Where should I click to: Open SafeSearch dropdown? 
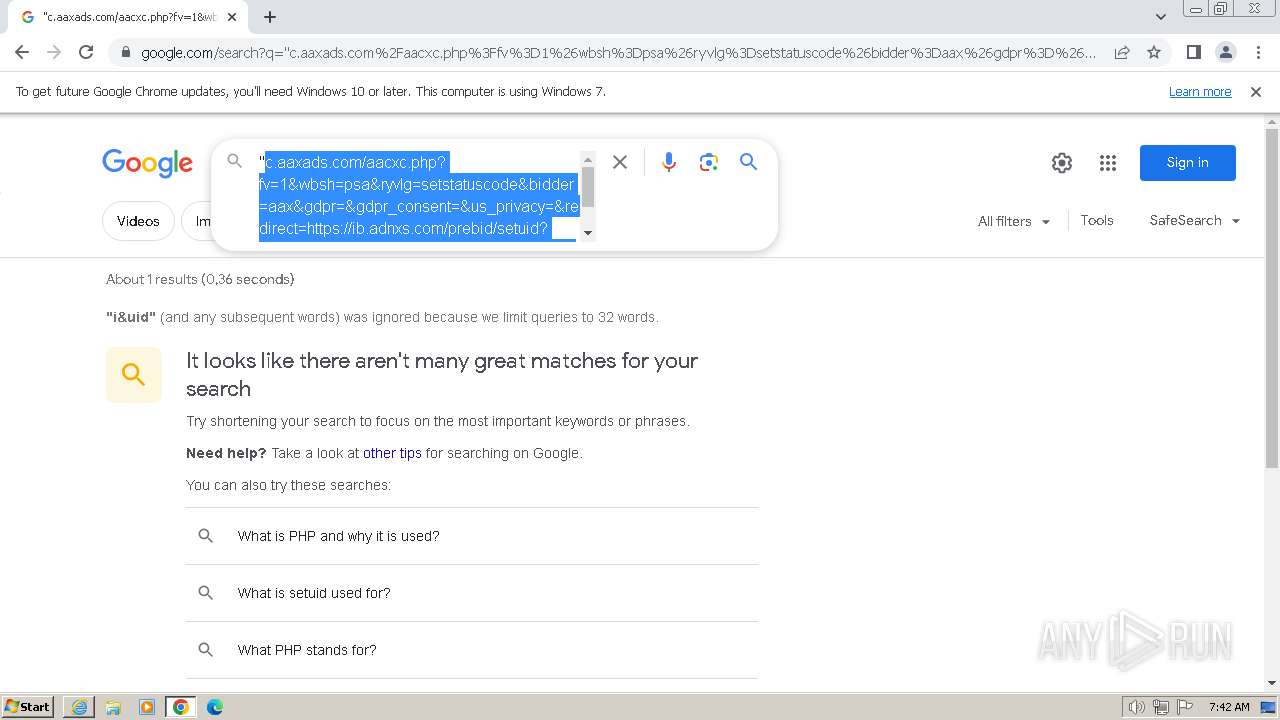point(1195,221)
